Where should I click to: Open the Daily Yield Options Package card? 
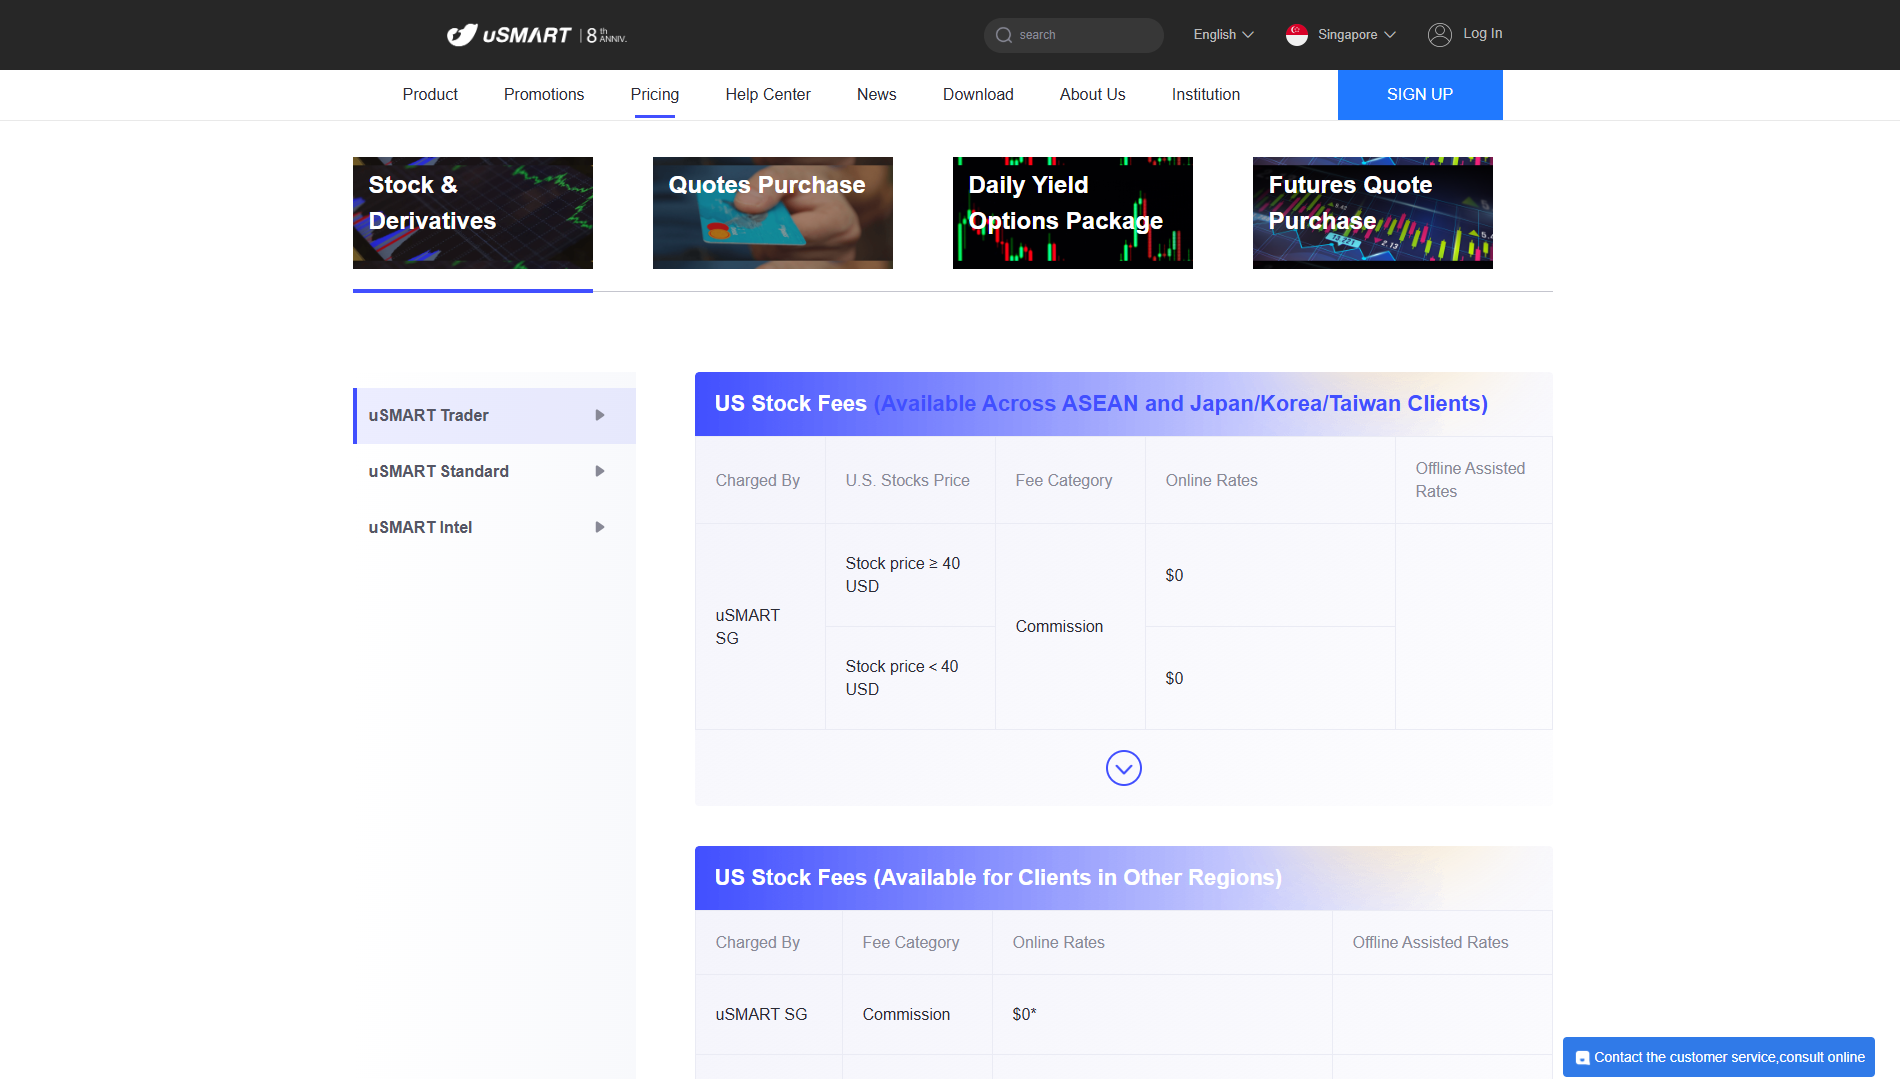[1072, 213]
